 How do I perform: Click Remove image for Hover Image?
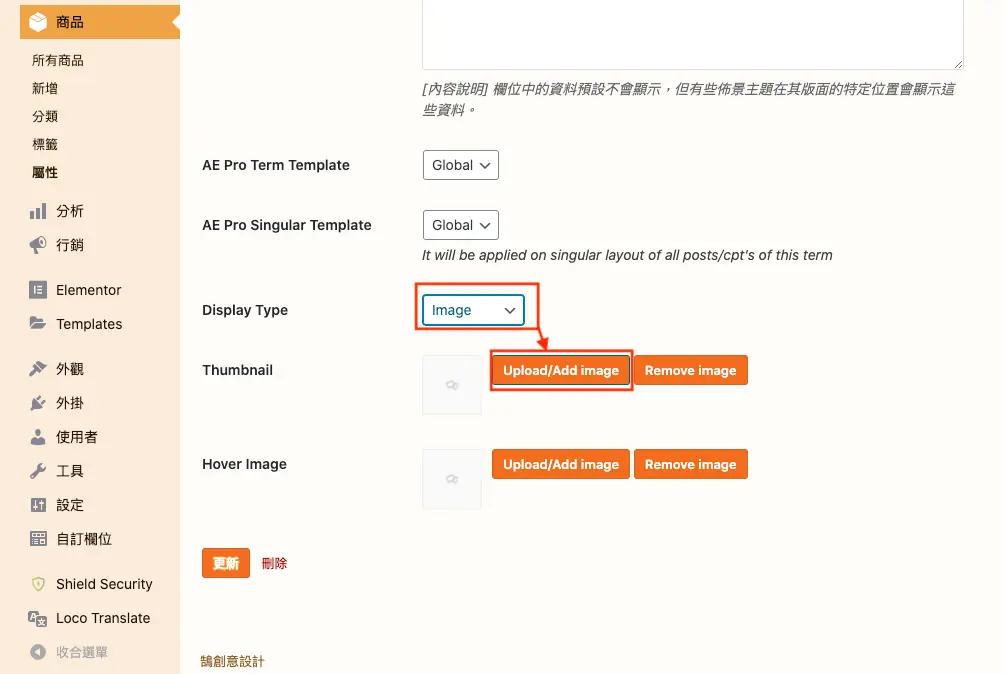[690, 464]
